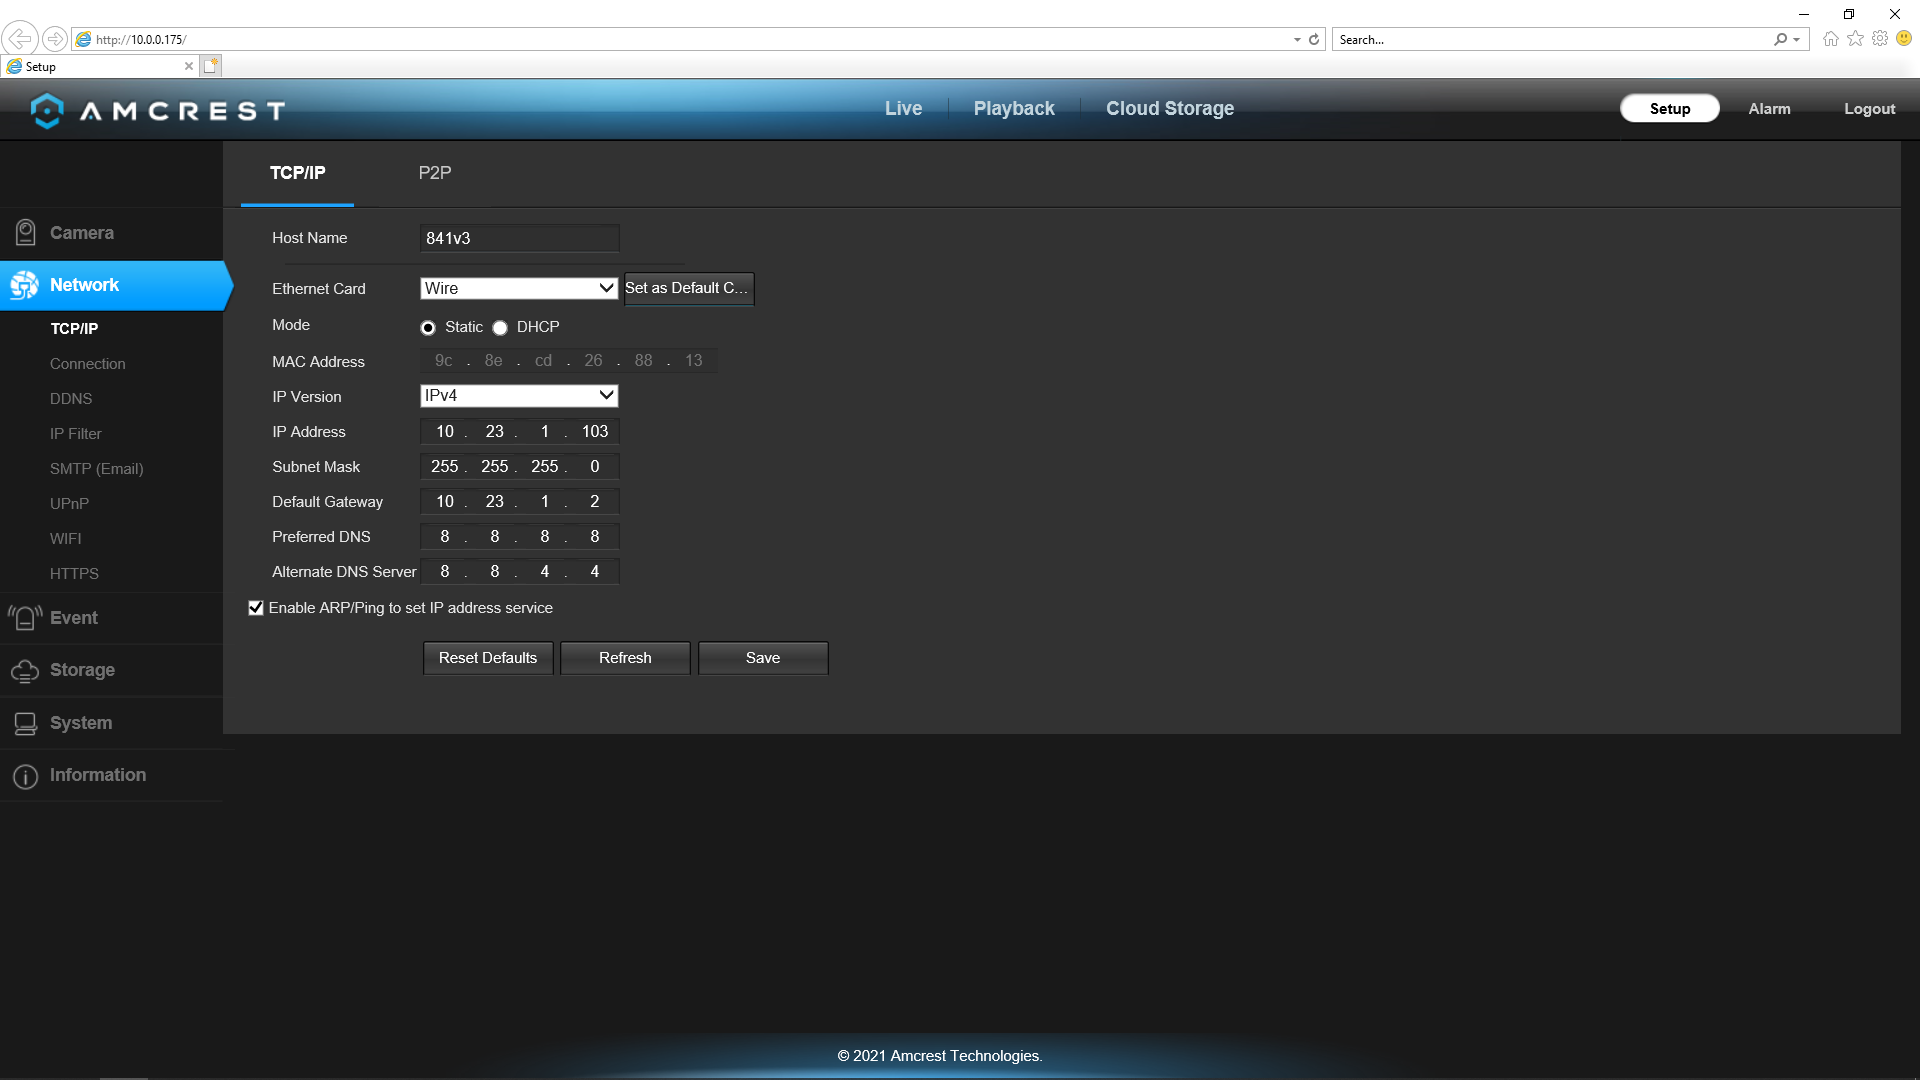Open HTTPS settings in sidebar
This screenshot has width=1920, height=1080.
[74, 574]
